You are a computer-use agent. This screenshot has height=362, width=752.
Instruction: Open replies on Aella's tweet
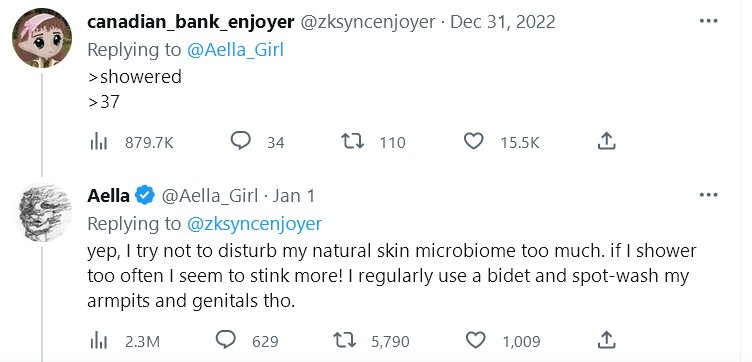226,340
